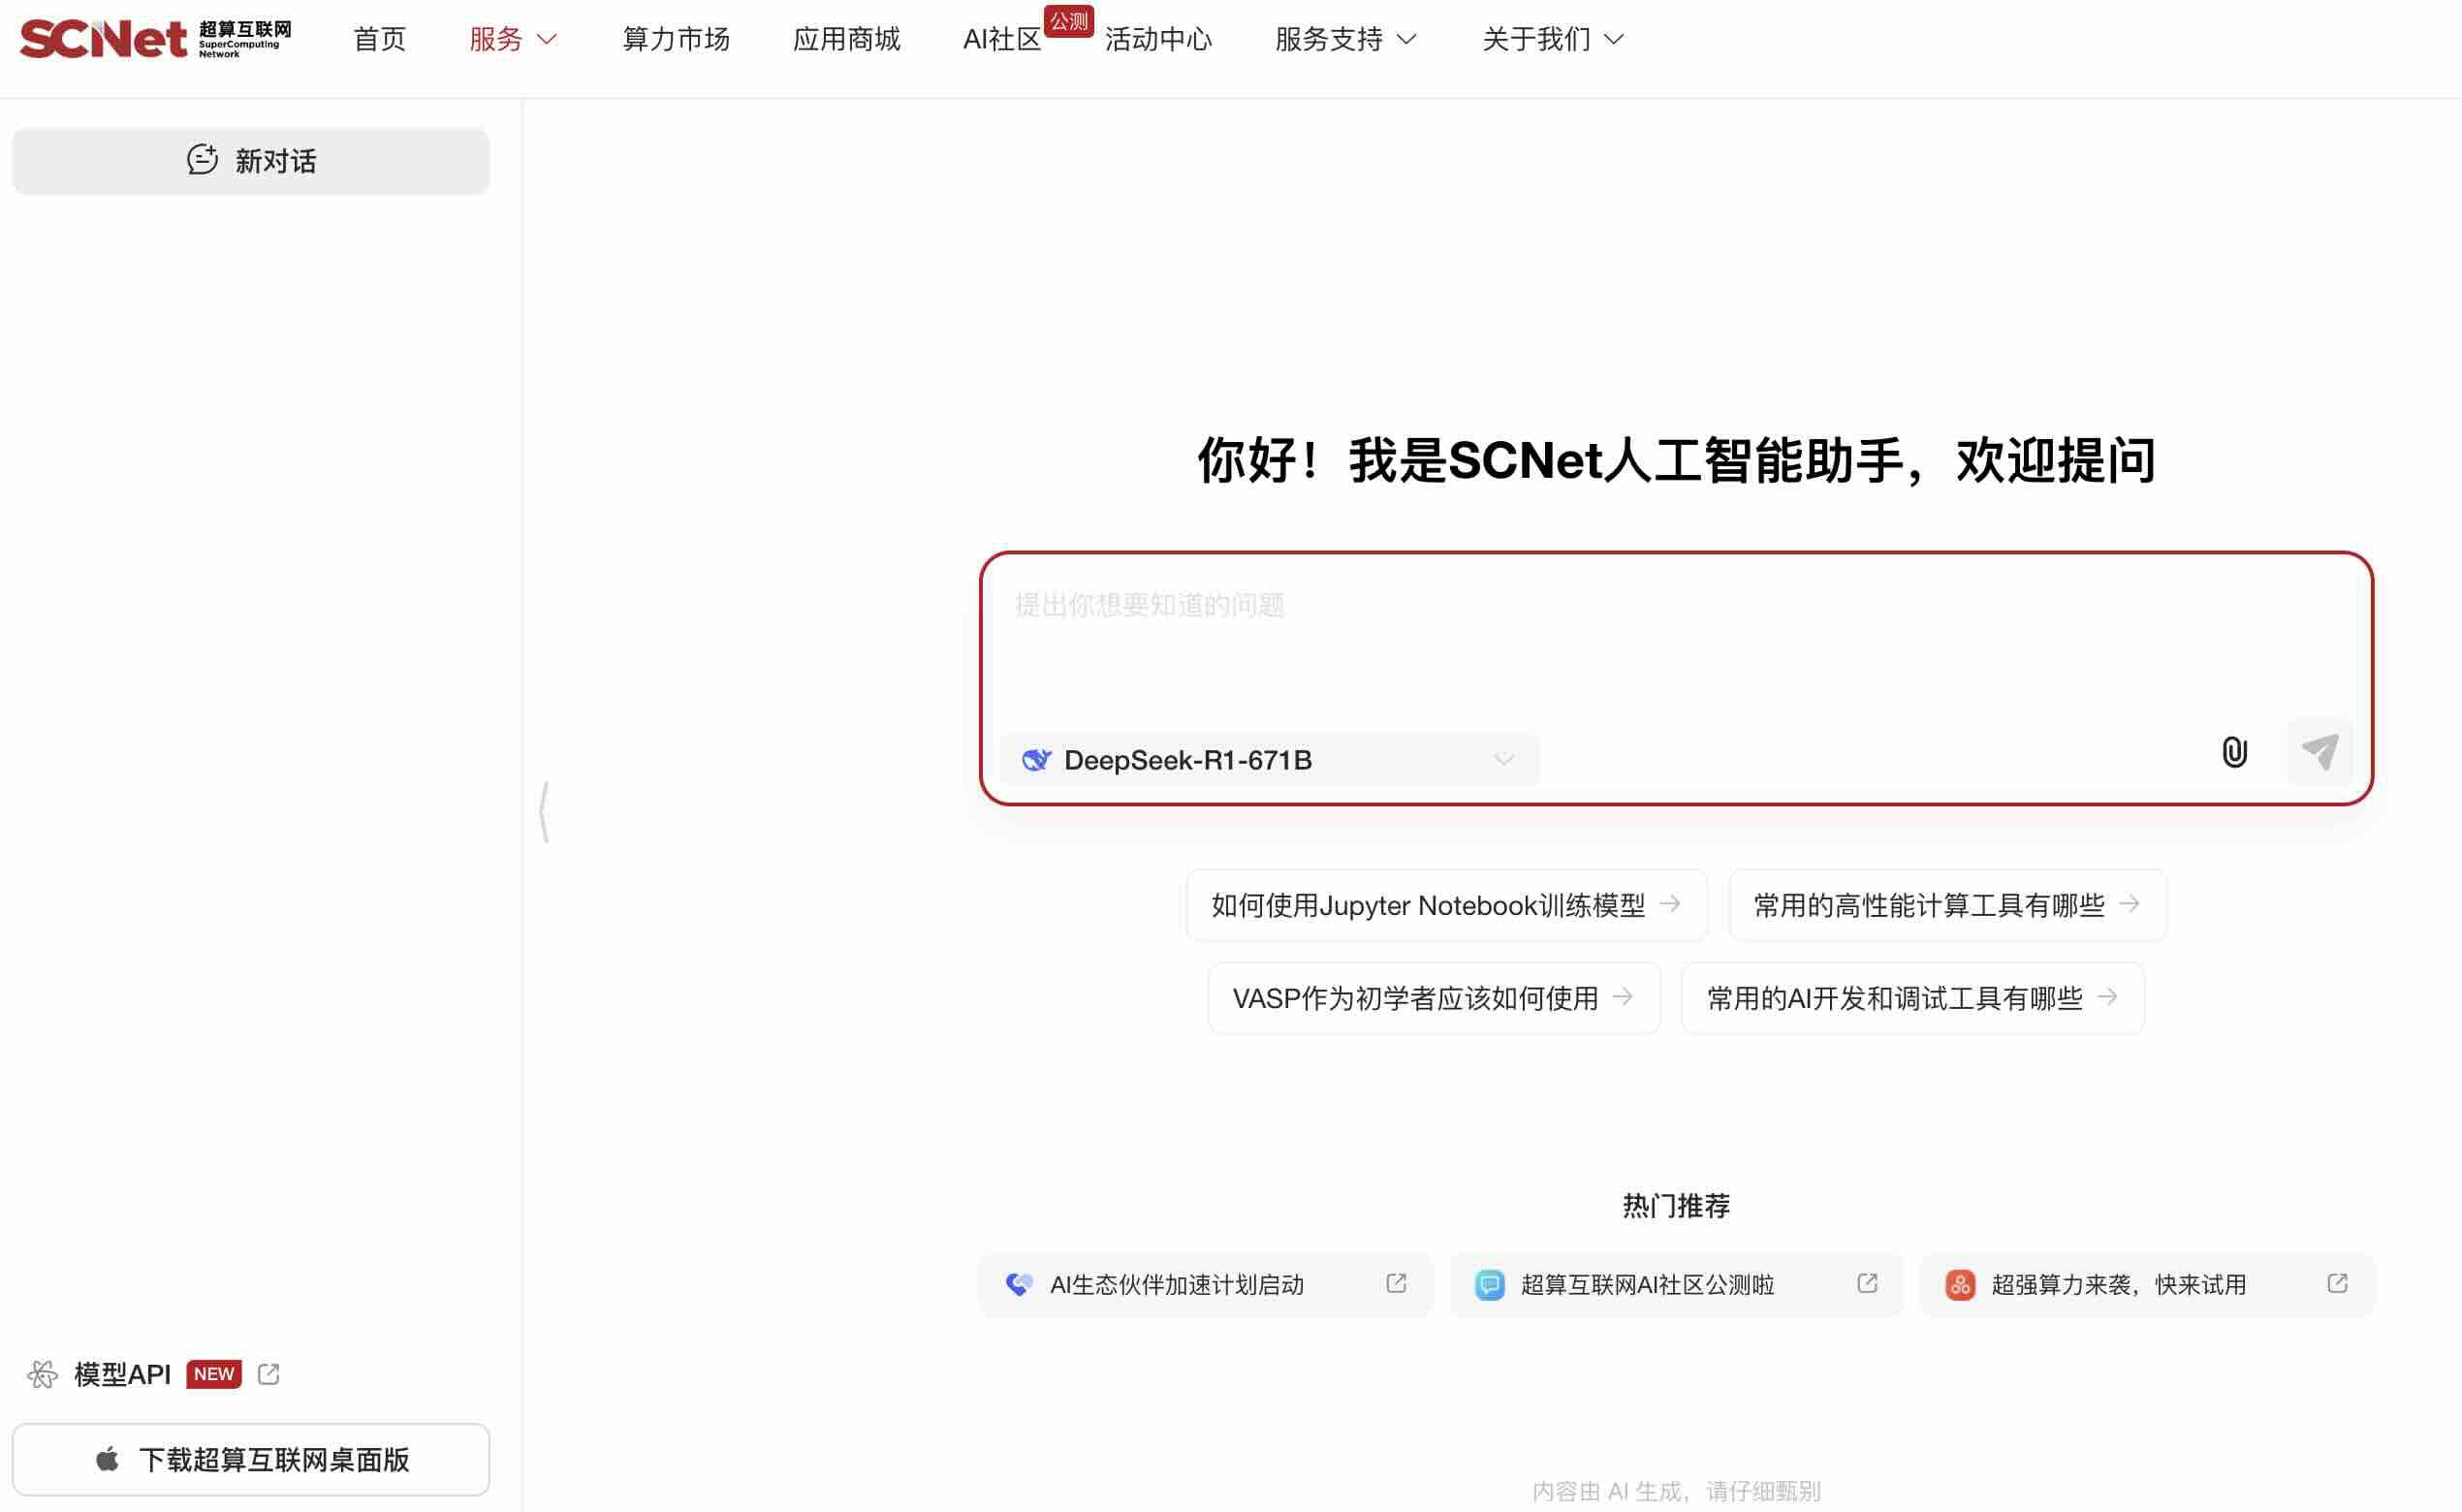Click the heart icon of AI生态伙伴加速计划启动
2462x1512 pixels.
click(x=1018, y=1284)
